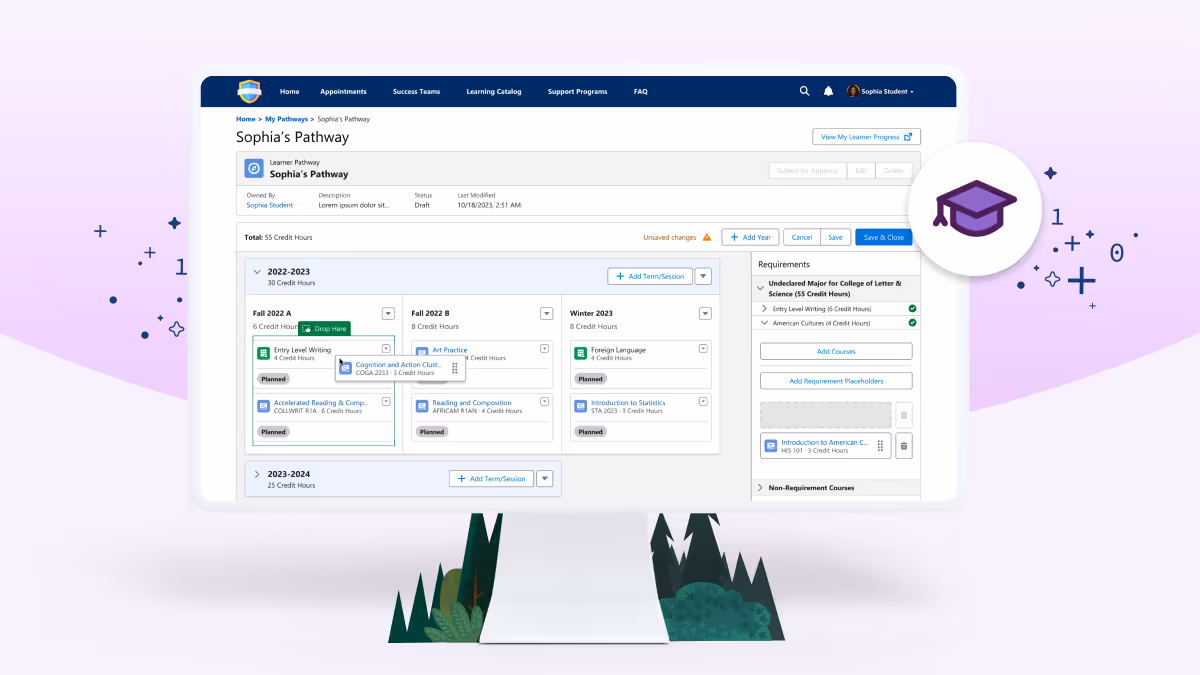Image resolution: width=1200 pixels, height=675 pixels.
Task: Go to Home in navigation bar
Action: 290,91
